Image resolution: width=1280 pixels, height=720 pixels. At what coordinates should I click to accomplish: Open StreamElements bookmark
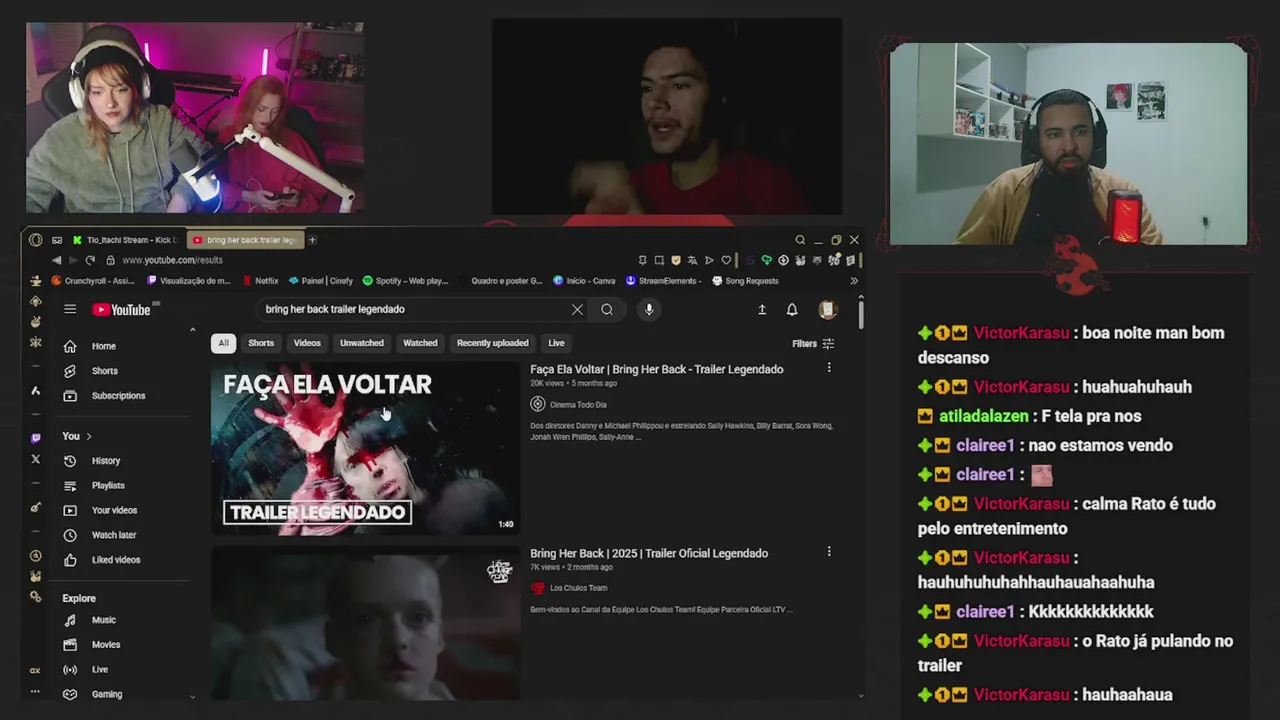pyautogui.click(x=662, y=281)
